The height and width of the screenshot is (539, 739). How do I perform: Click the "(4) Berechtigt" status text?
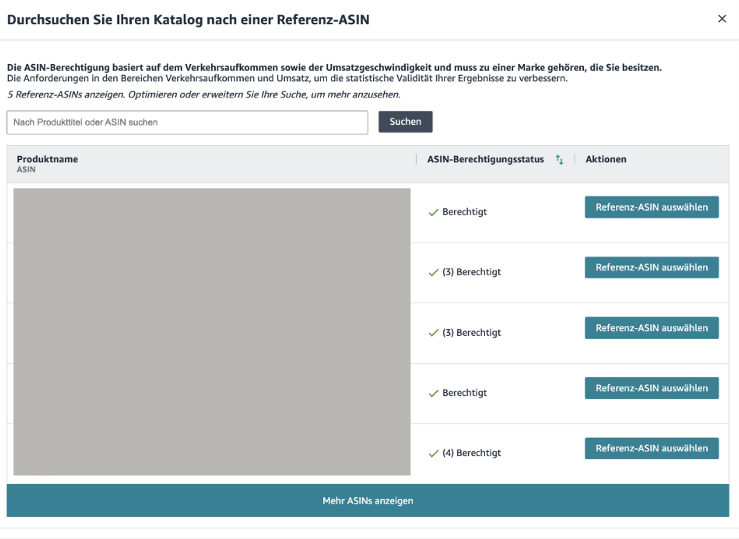(471, 453)
